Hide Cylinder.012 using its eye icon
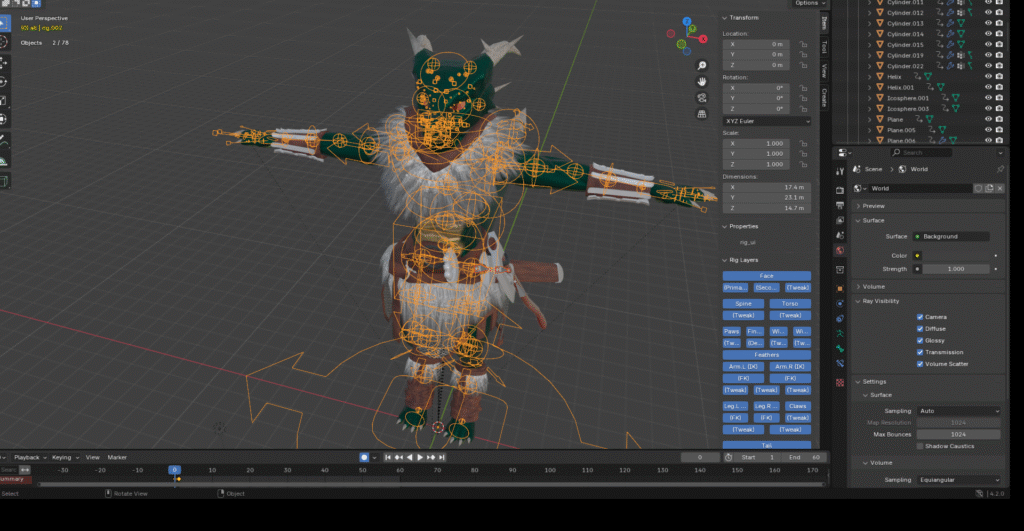The width and height of the screenshot is (1024, 531). pyautogui.click(x=988, y=13)
